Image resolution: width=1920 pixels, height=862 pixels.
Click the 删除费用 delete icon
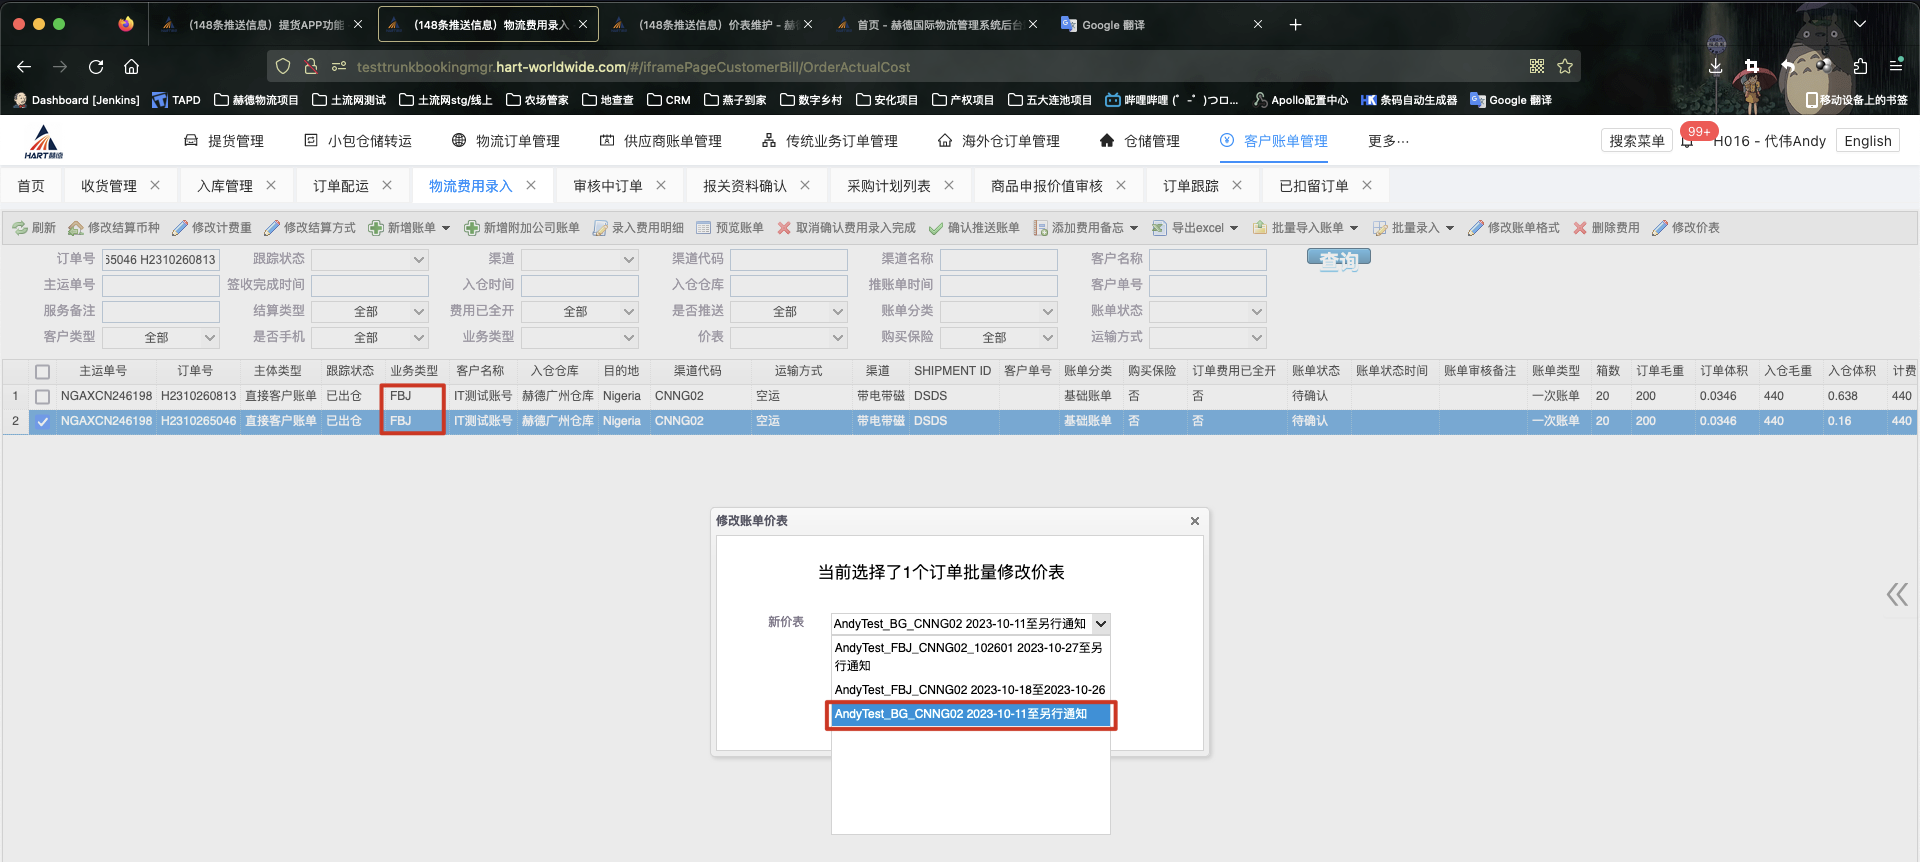[x=1580, y=228]
